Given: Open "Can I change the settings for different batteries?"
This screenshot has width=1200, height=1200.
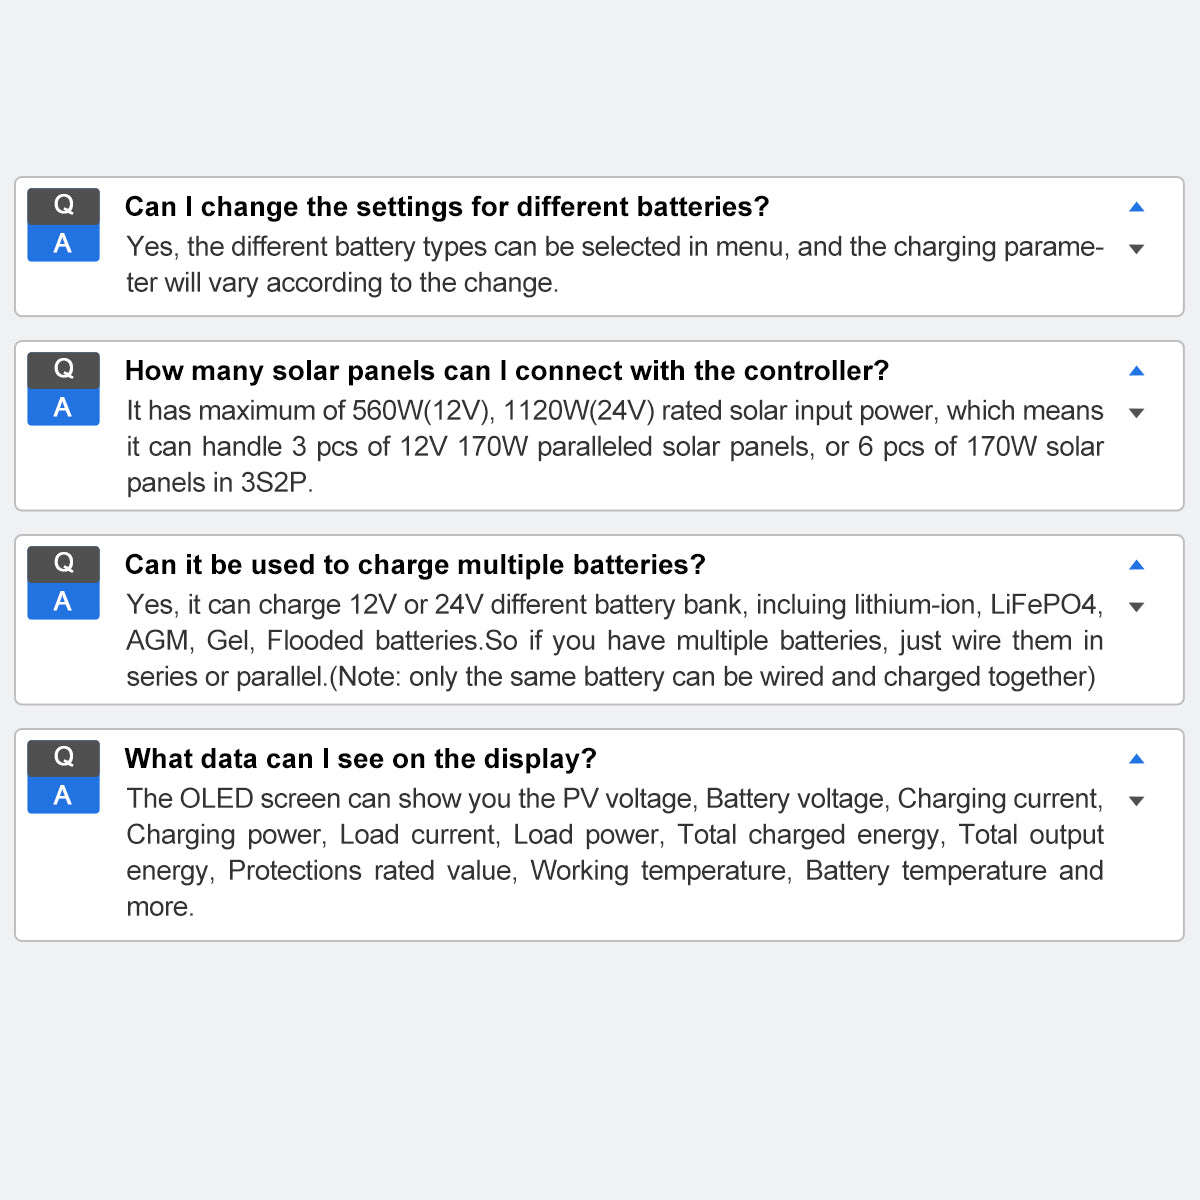Looking at the screenshot, I should pyautogui.click(x=447, y=207).
